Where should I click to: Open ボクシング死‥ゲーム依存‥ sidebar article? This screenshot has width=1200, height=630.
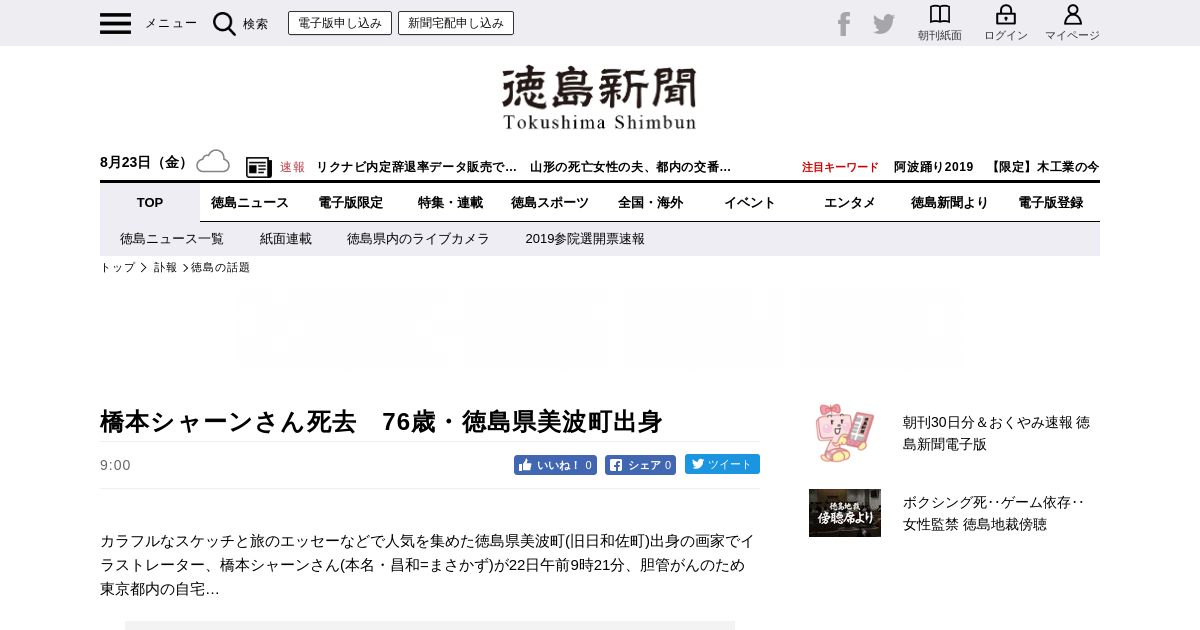point(994,513)
